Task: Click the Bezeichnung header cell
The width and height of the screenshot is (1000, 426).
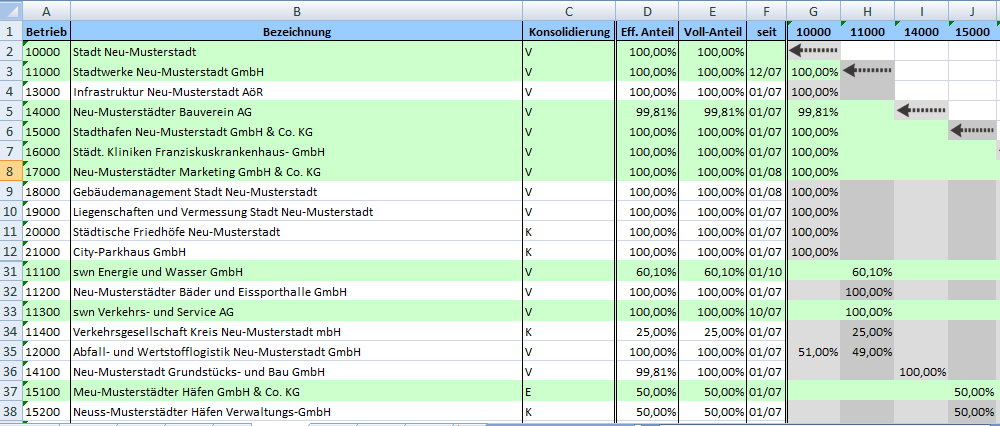Action: tap(297, 31)
